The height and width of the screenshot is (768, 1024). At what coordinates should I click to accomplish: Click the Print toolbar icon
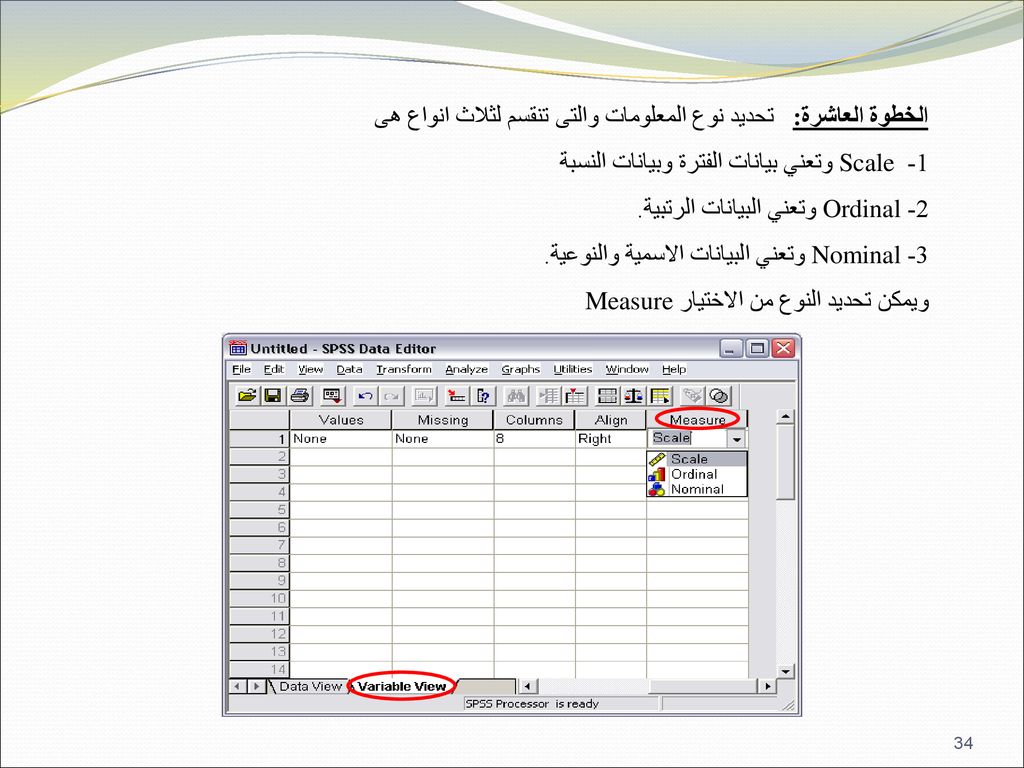[x=300, y=396]
